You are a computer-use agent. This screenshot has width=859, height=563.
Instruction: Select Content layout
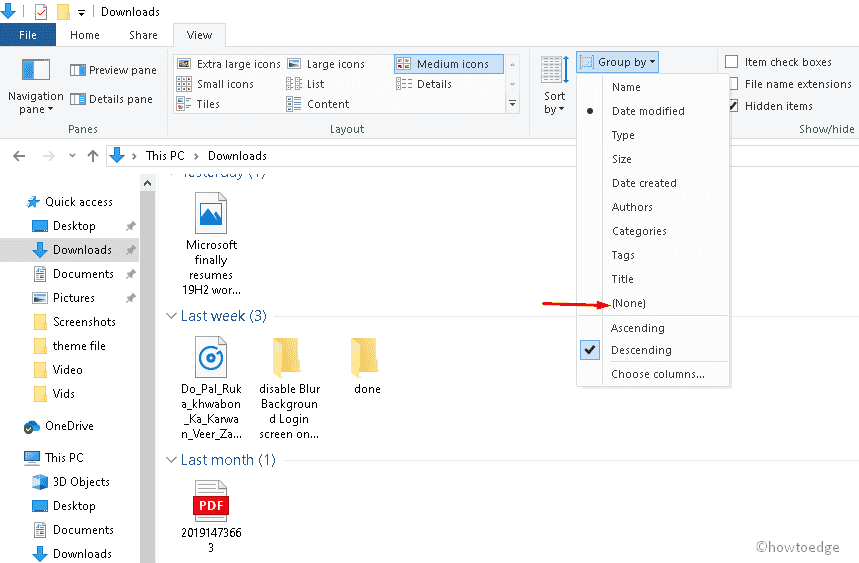coord(318,104)
